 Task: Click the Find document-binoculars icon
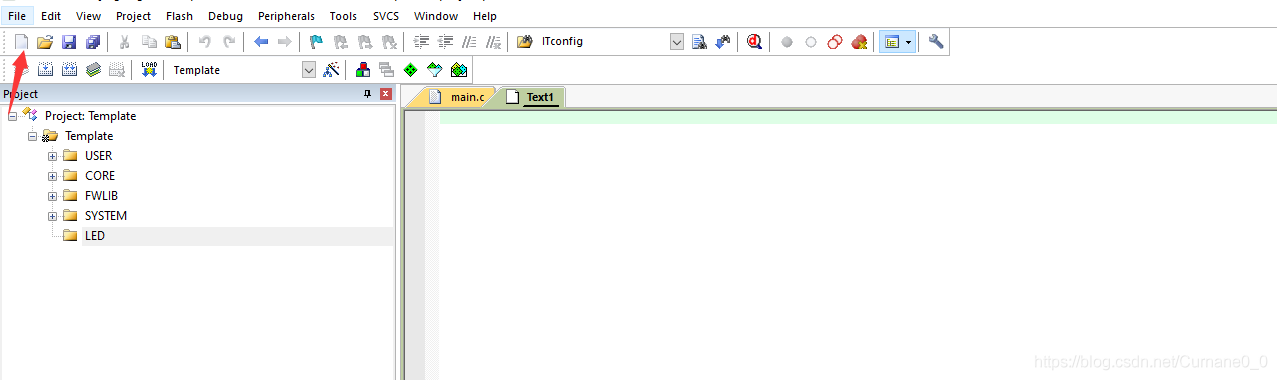coord(699,42)
